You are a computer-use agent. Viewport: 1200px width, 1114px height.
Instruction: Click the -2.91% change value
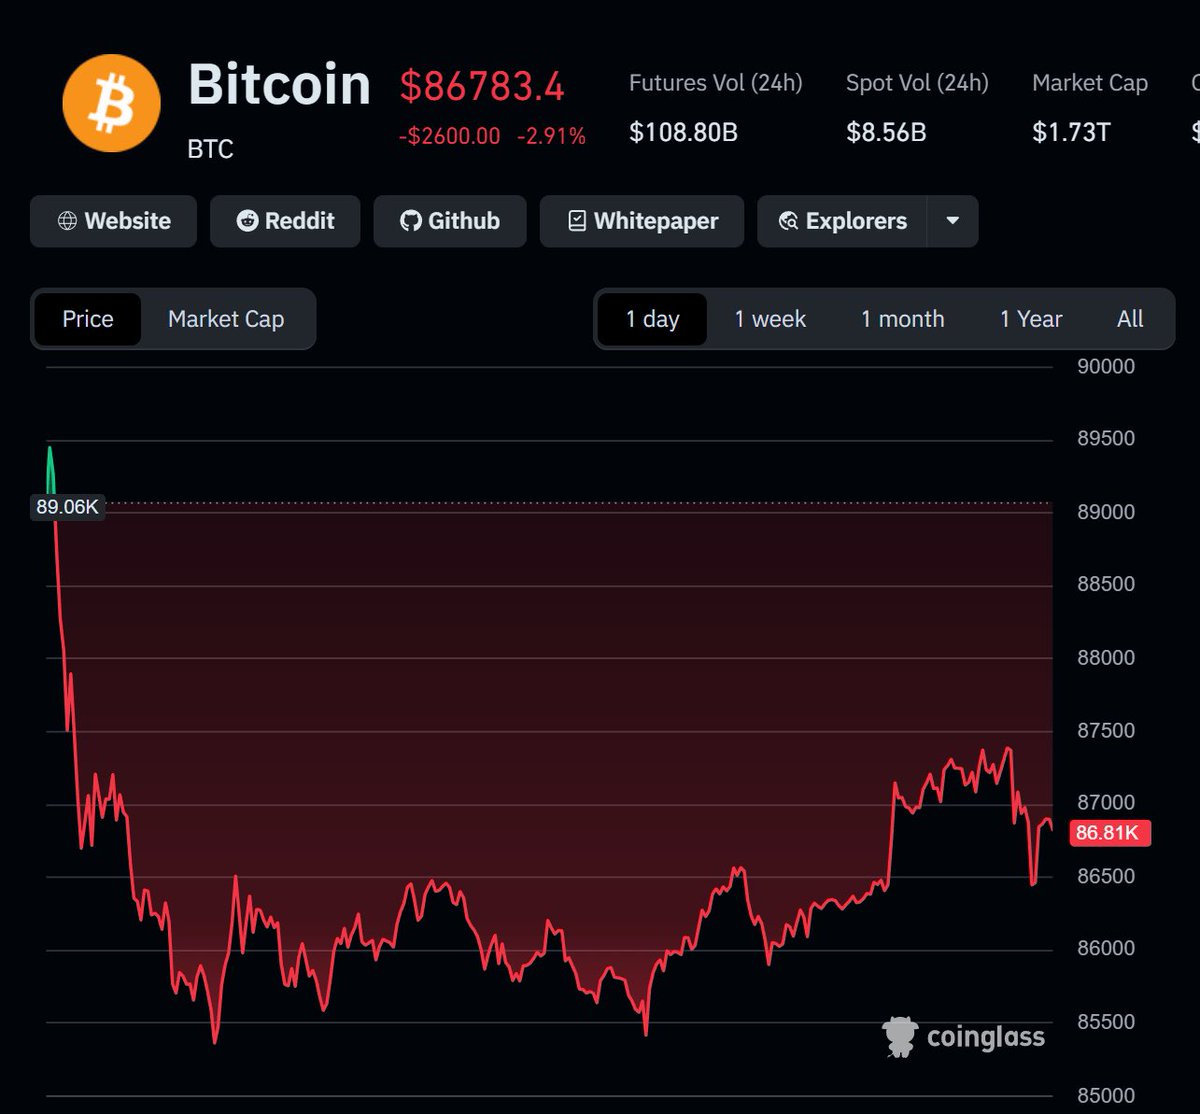[551, 136]
